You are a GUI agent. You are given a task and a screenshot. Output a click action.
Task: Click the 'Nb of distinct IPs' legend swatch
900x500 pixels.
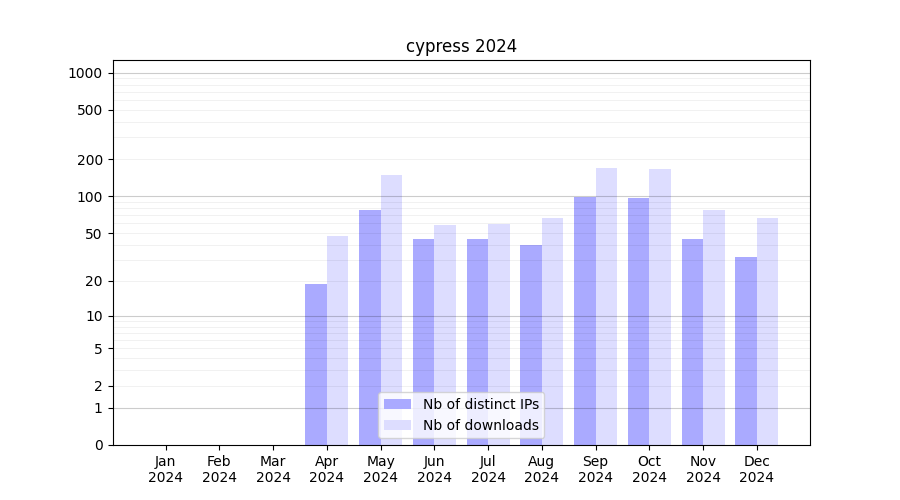pos(397,404)
